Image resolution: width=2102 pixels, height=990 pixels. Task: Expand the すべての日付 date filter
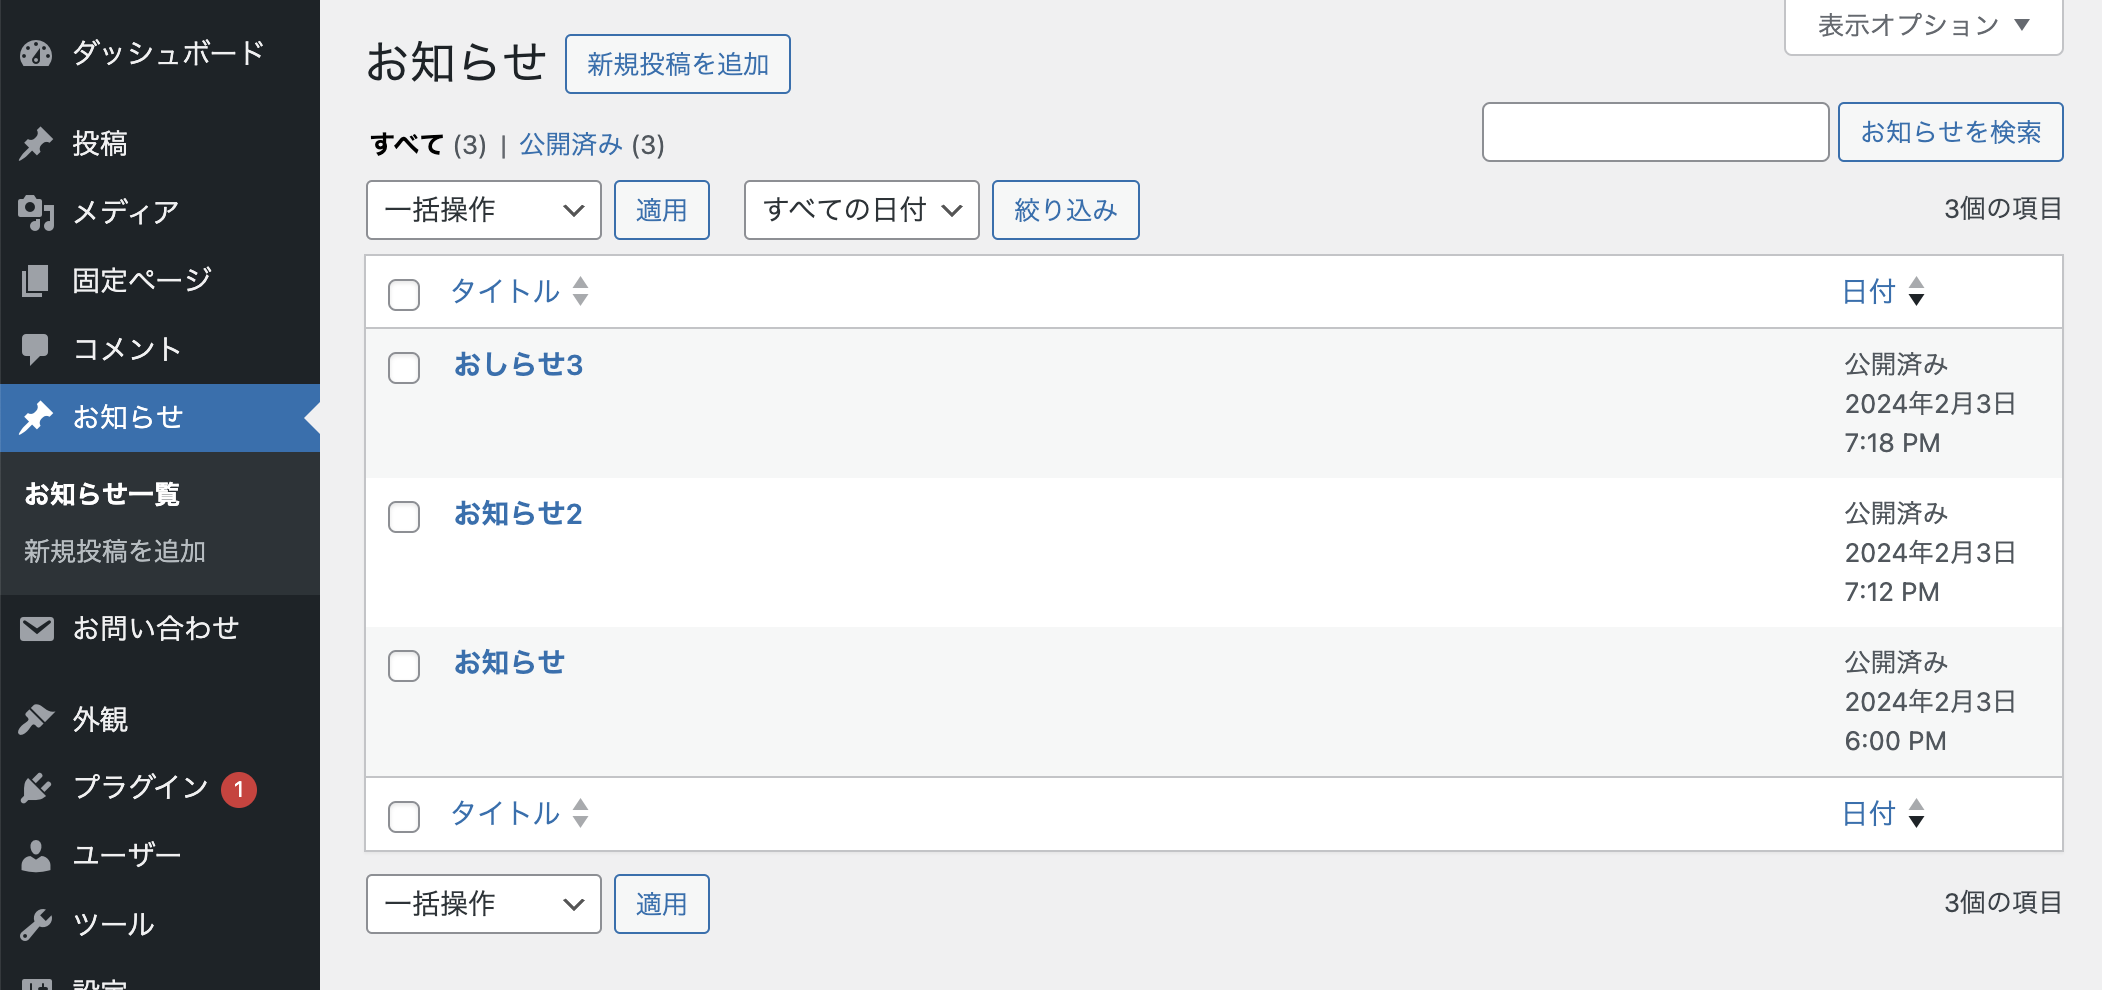coord(861,210)
